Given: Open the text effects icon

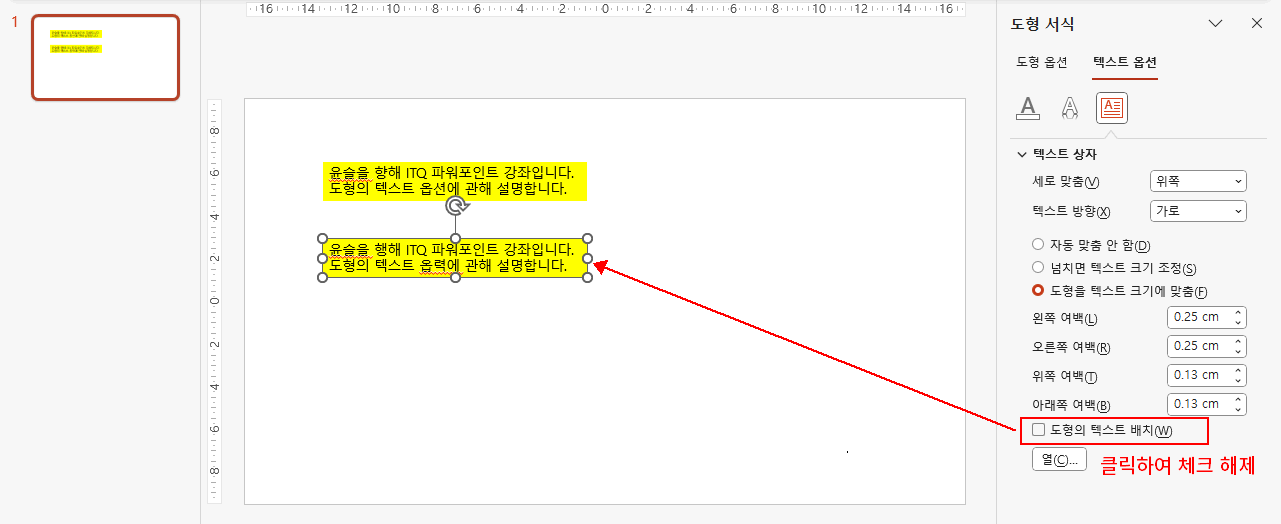Looking at the screenshot, I should [x=1069, y=107].
